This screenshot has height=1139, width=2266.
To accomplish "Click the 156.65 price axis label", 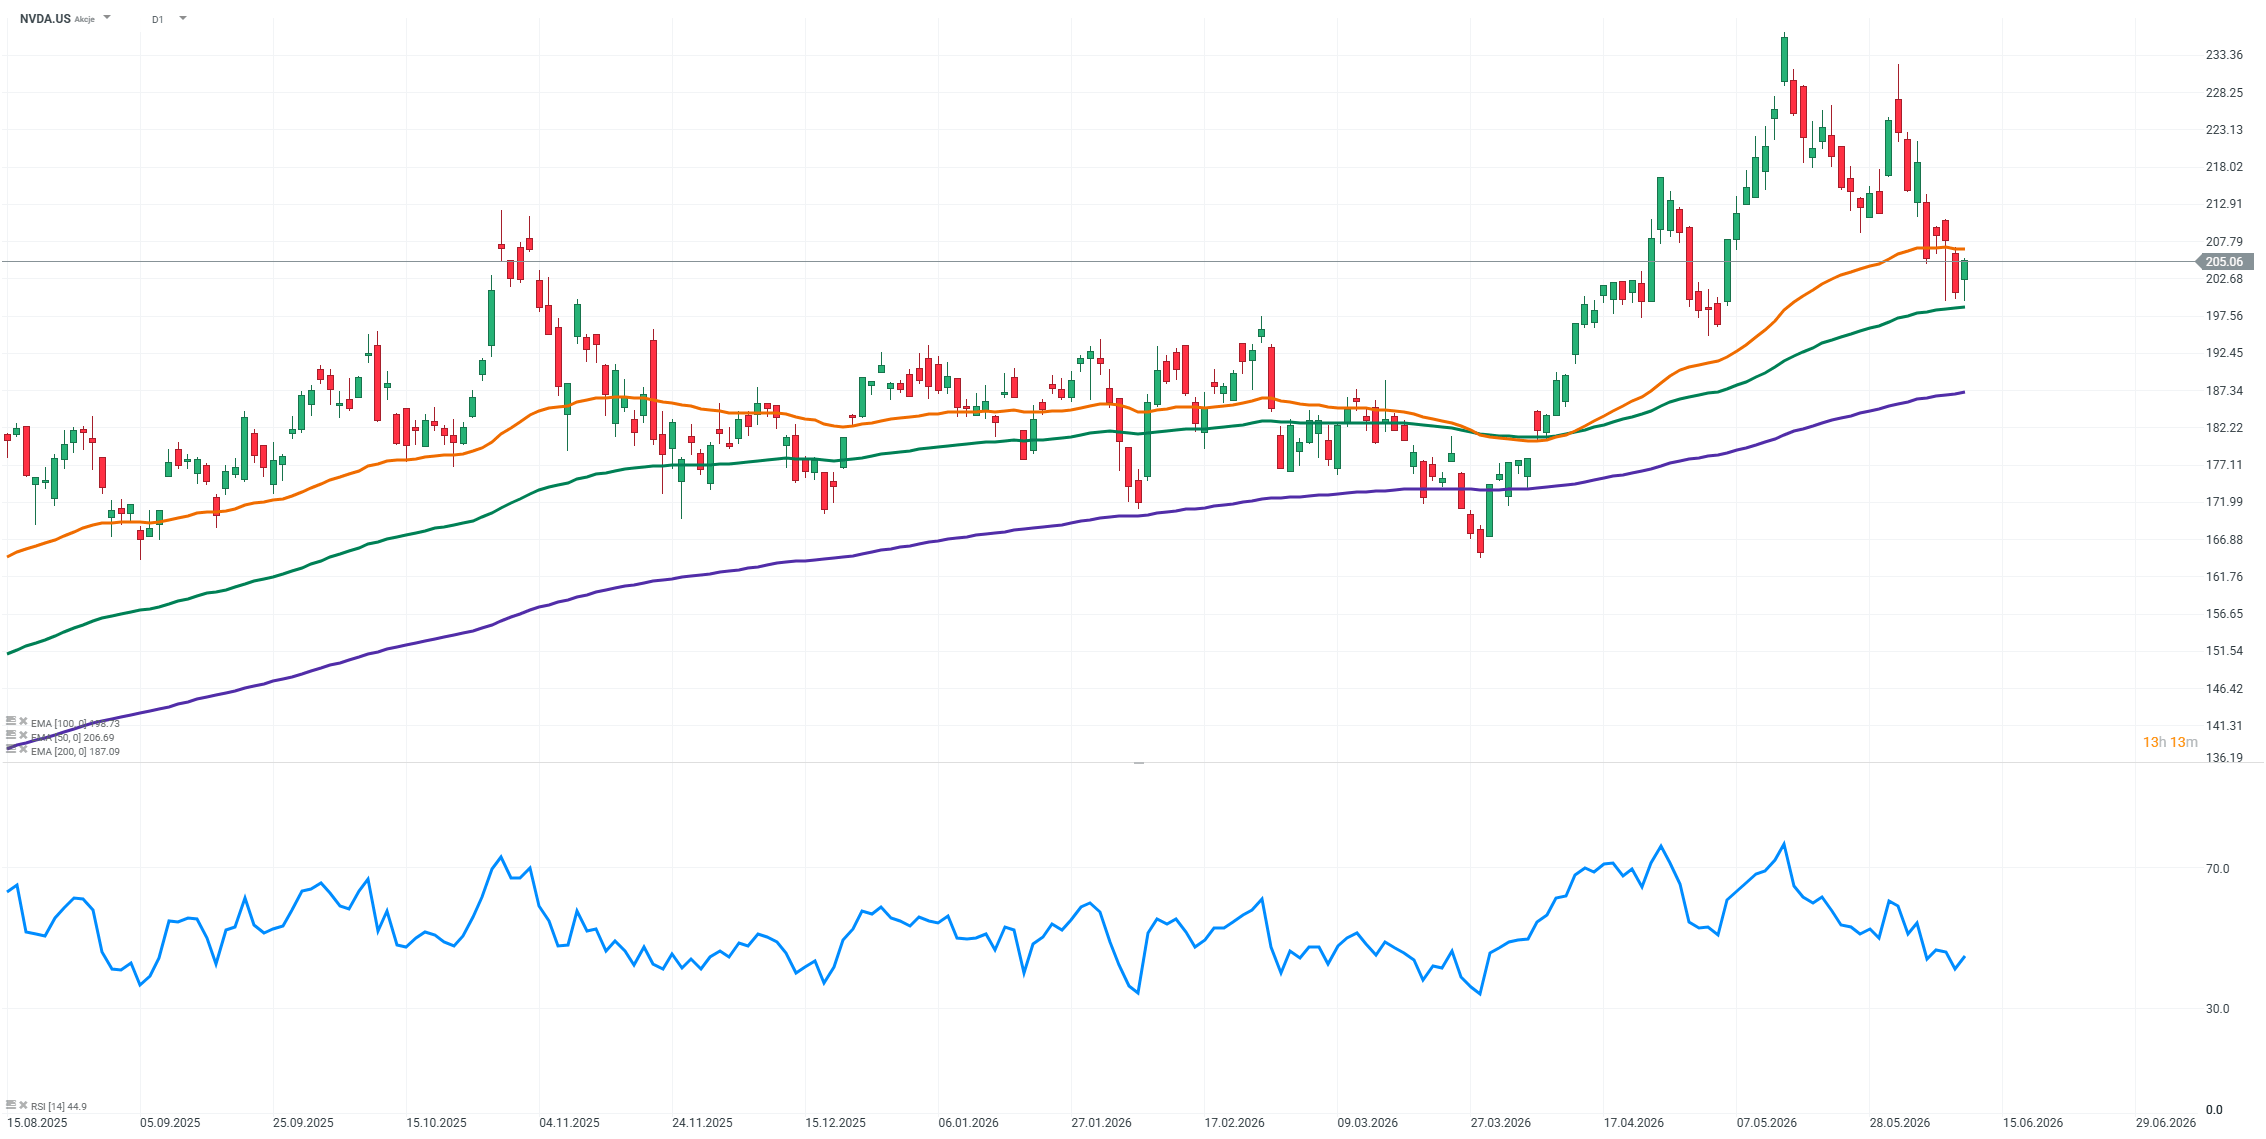I will pyautogui.click(x=2224, y=614).
